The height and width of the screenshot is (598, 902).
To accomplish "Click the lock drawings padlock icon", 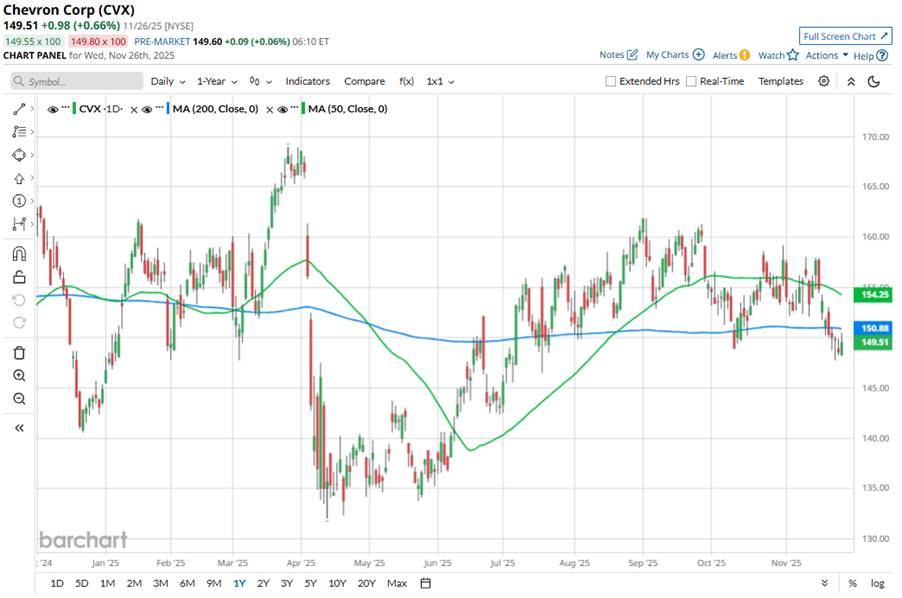I will (x=18, y=277).
